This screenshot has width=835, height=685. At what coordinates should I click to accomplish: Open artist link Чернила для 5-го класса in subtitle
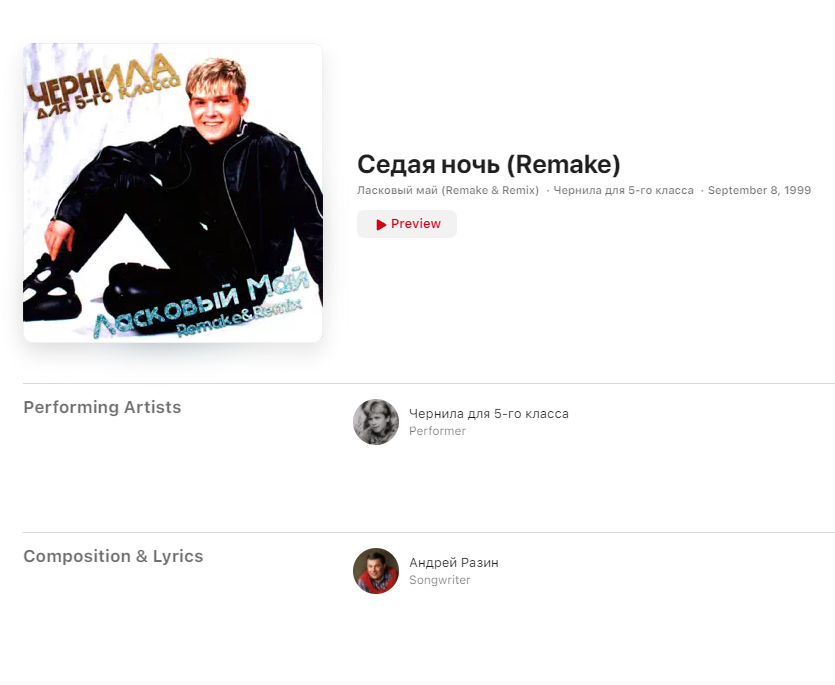(x=623, y=190)
